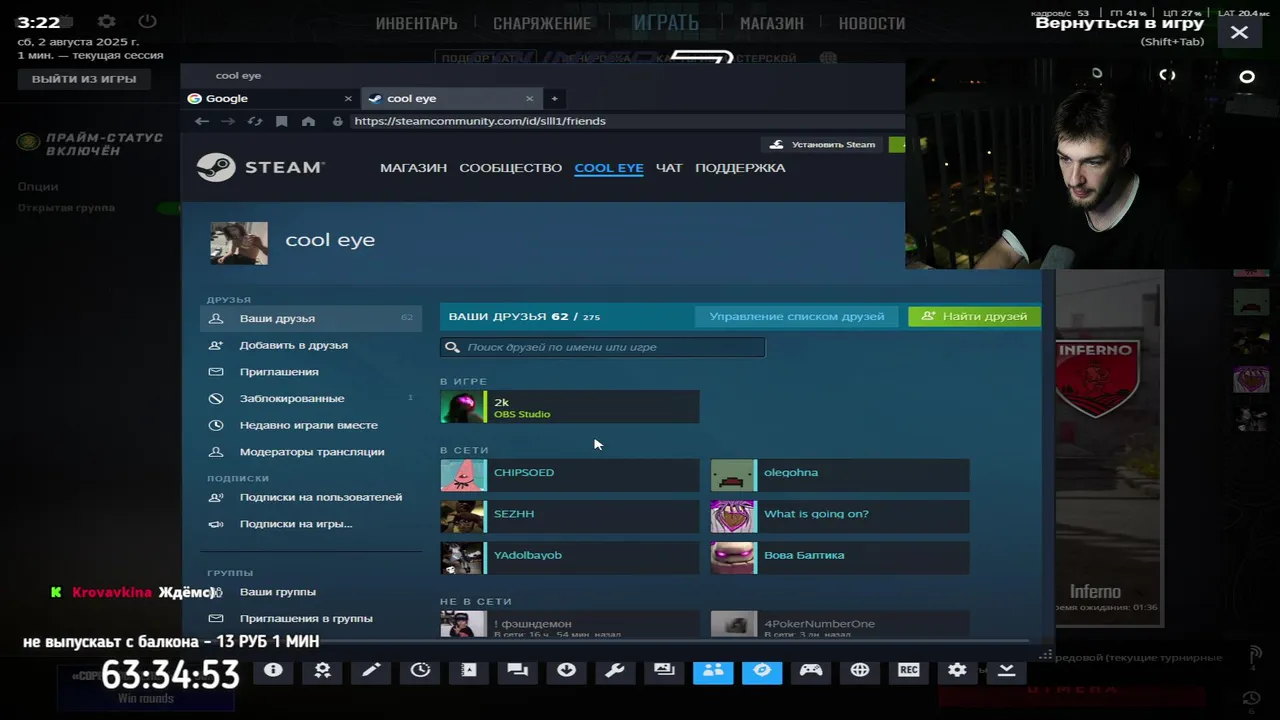The image size is (1280, 720).
Task: Open СООБЩЕСТВО in Steam navigation
Action: coord(510,167)
